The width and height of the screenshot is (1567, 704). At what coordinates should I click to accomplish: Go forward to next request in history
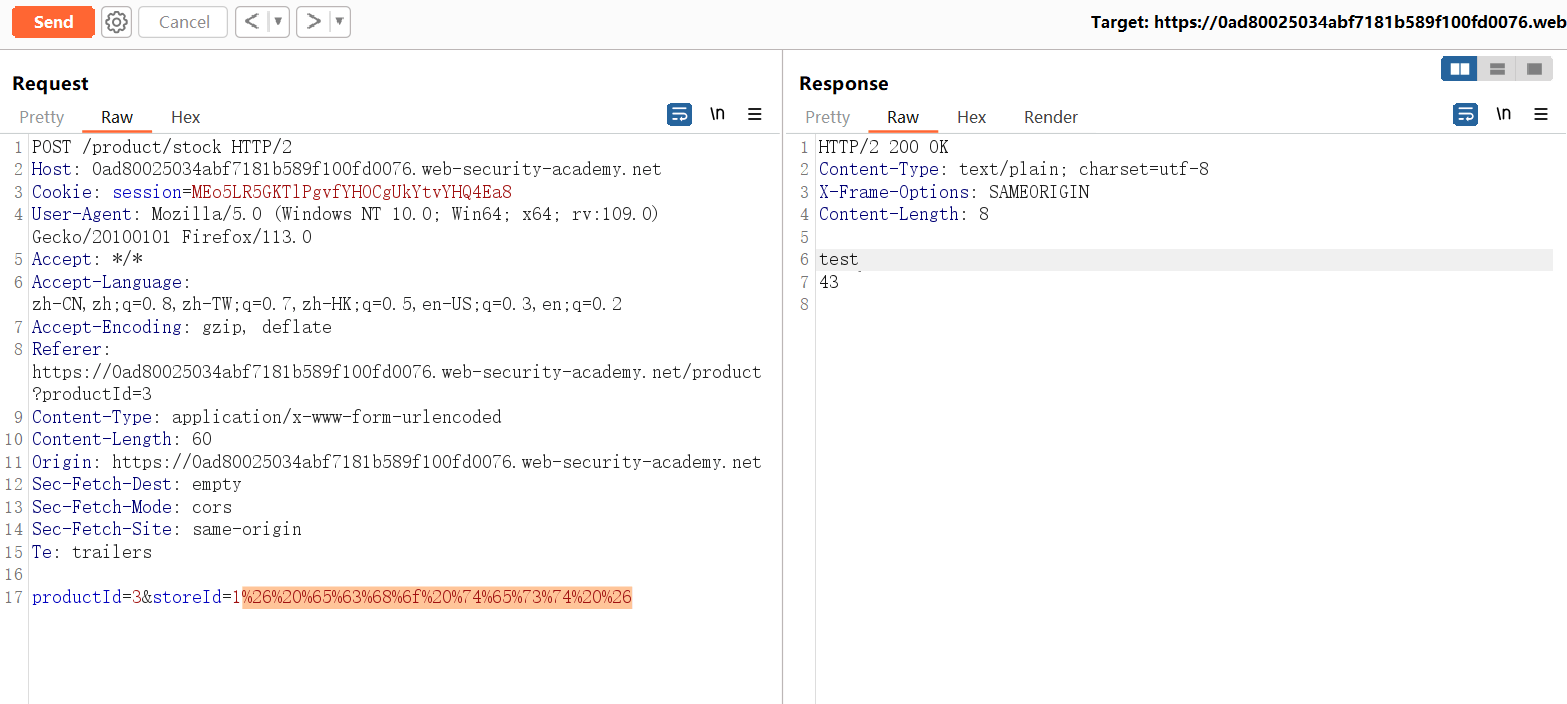314,22
